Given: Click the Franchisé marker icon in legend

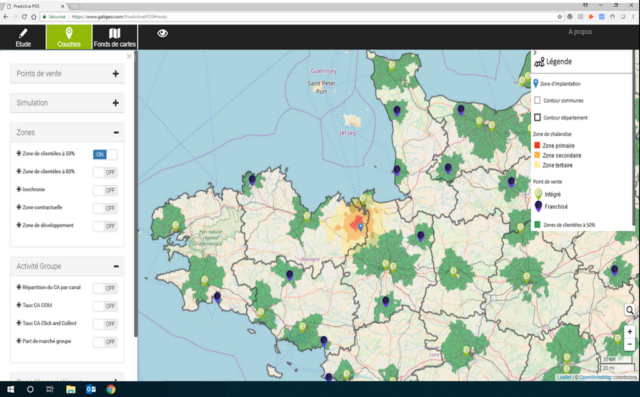Looking at the screenshot, I should (538, 206).
